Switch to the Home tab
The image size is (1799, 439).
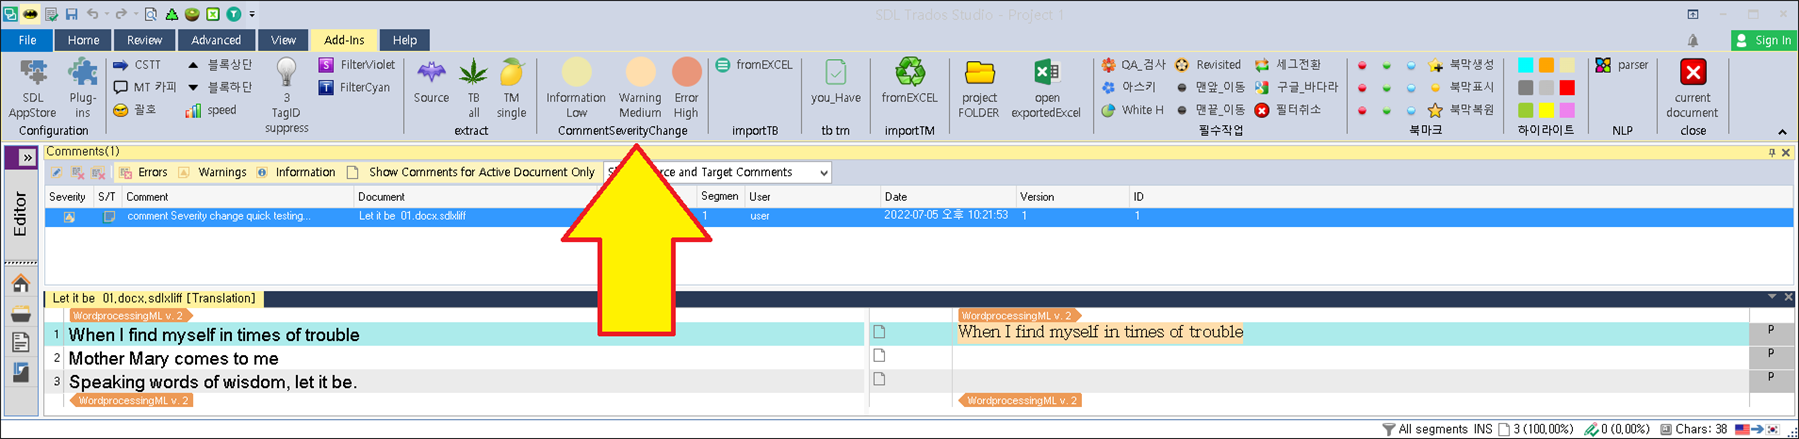click(x=83, y=40)
